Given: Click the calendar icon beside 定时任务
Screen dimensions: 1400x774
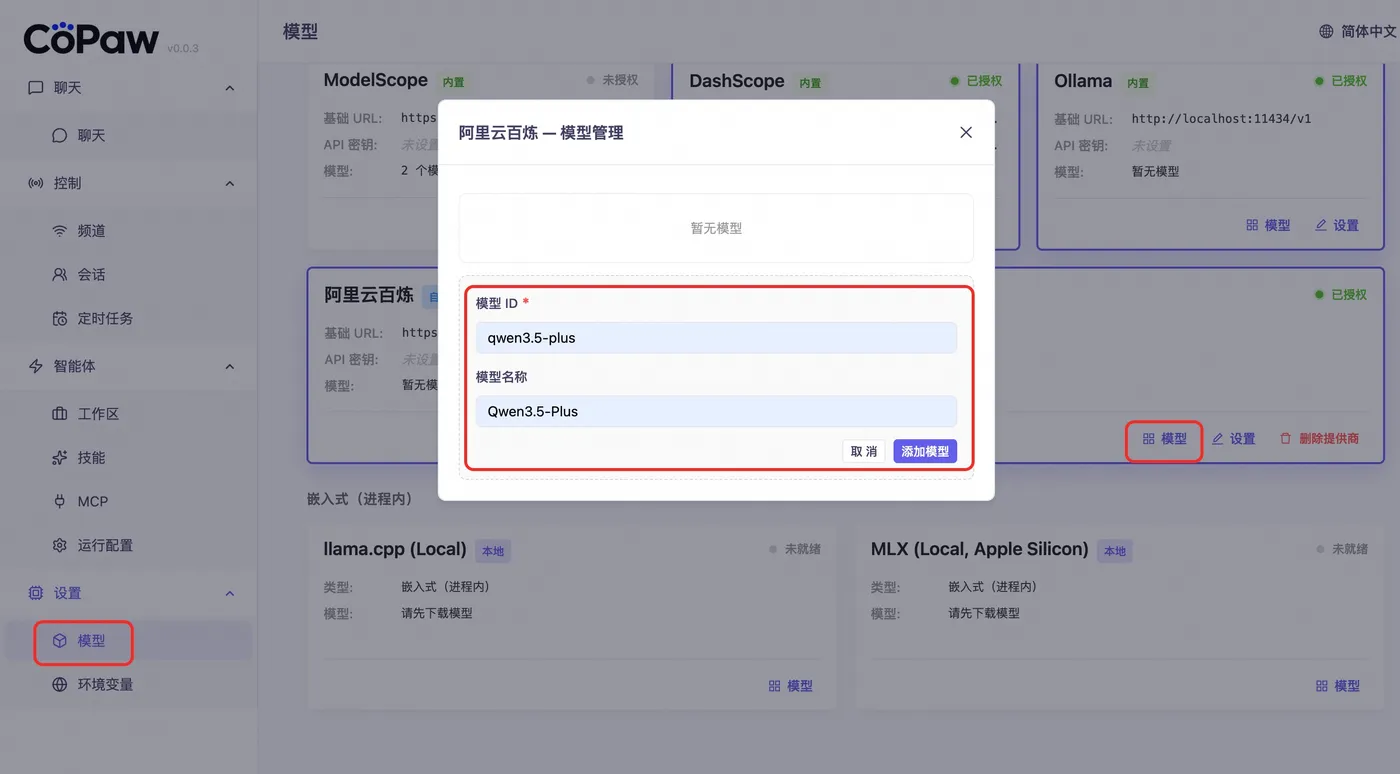Looking at the screenshot, I should 60,319.
